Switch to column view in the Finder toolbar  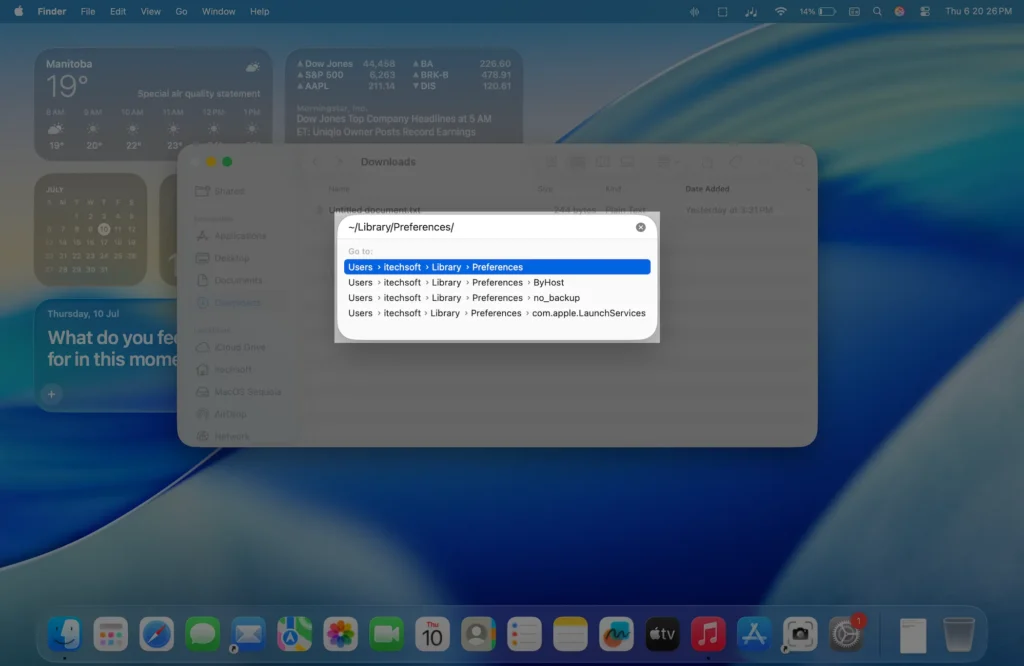point(604,162)
